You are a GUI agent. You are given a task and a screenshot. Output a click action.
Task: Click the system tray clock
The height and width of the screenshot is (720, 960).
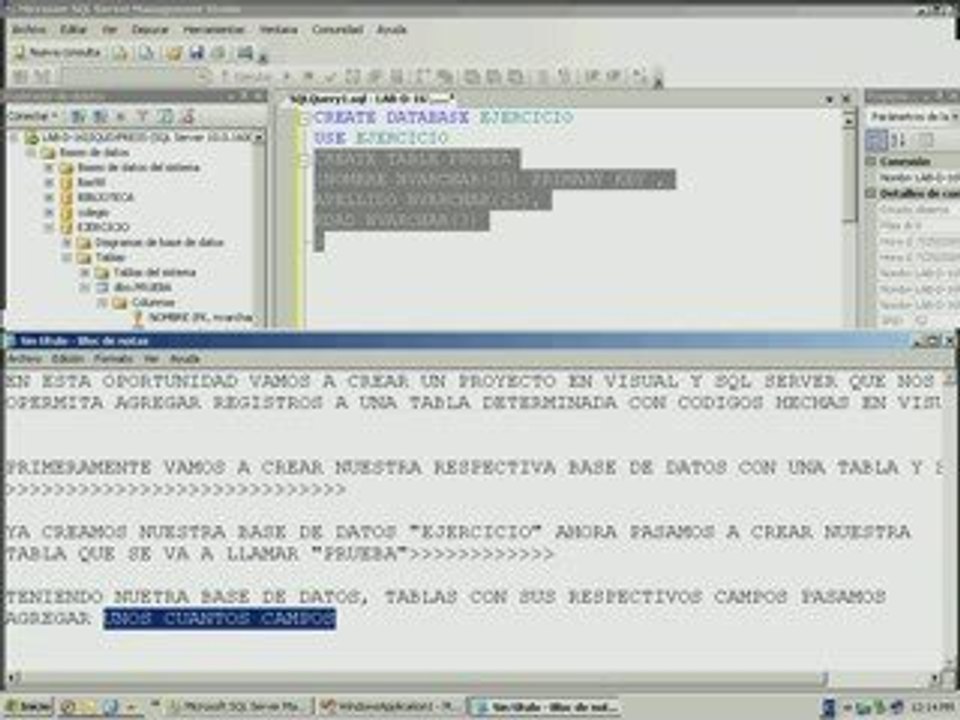point(932,707)
